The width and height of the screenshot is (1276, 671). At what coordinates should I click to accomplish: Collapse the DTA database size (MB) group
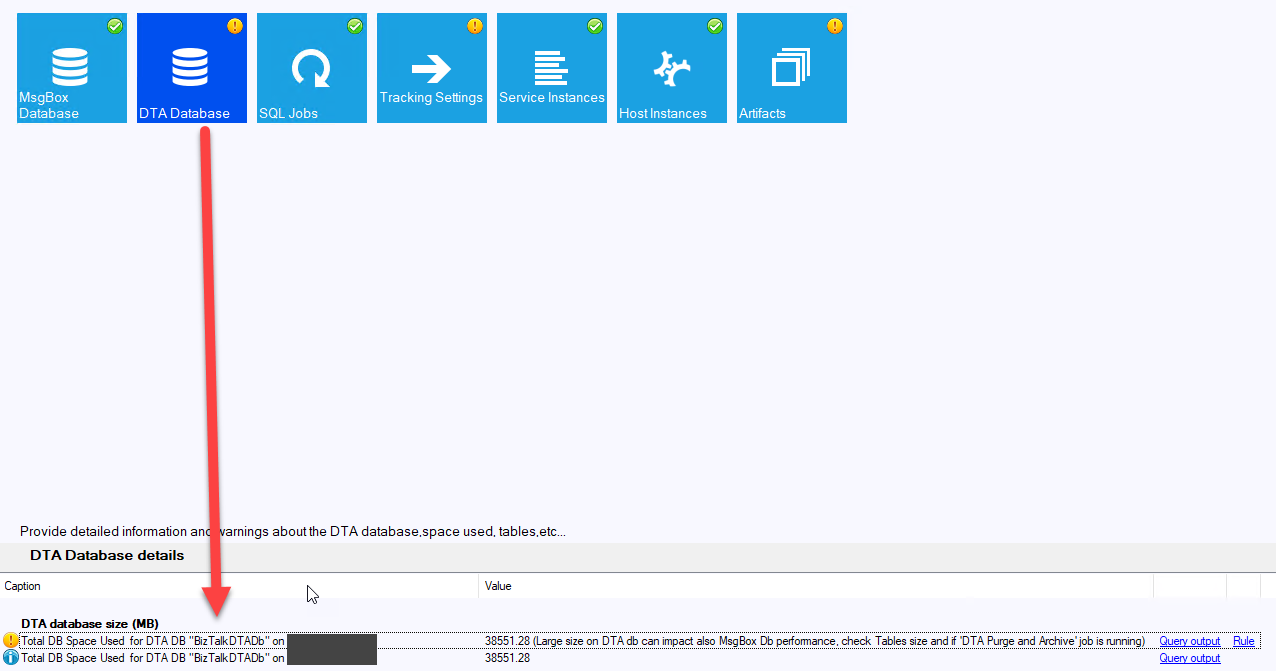coord(89,624)
